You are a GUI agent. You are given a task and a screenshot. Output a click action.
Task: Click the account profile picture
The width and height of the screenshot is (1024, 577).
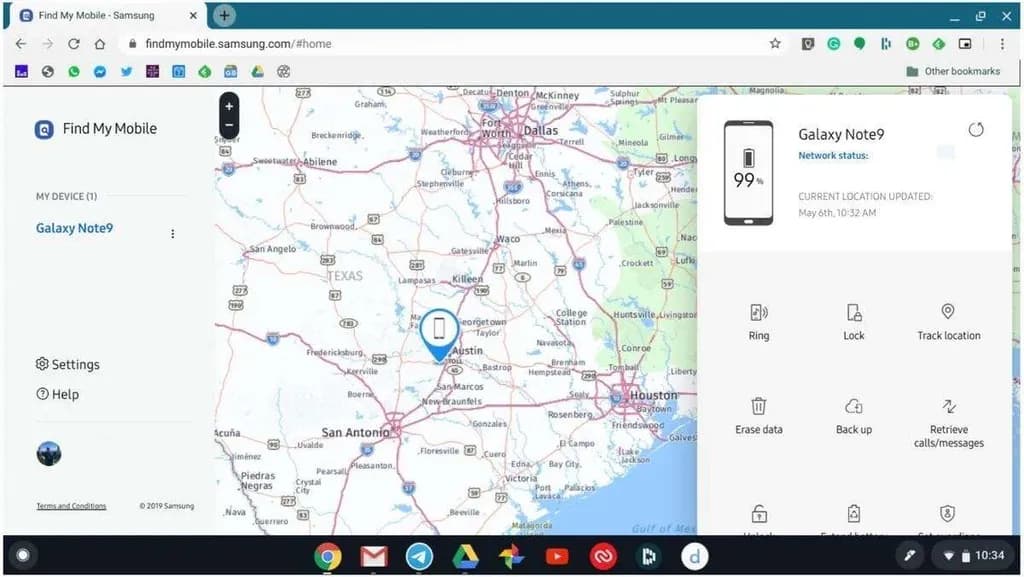coord(48,454)
